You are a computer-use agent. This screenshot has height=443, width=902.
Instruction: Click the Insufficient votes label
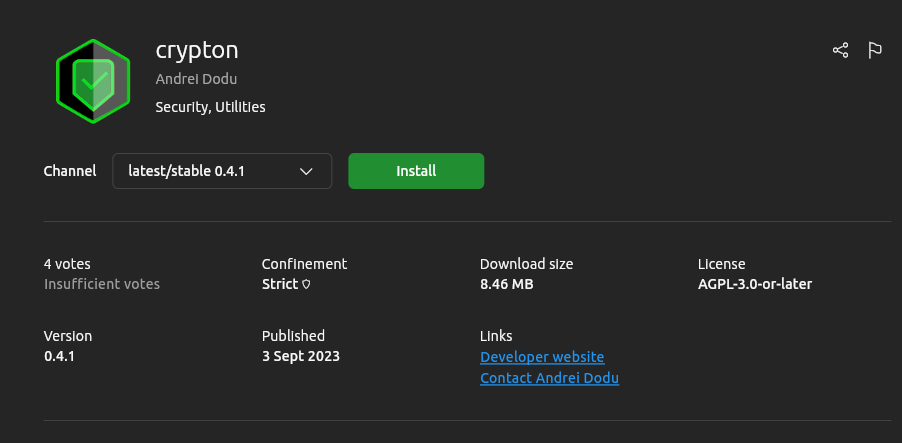pos(102,284)
